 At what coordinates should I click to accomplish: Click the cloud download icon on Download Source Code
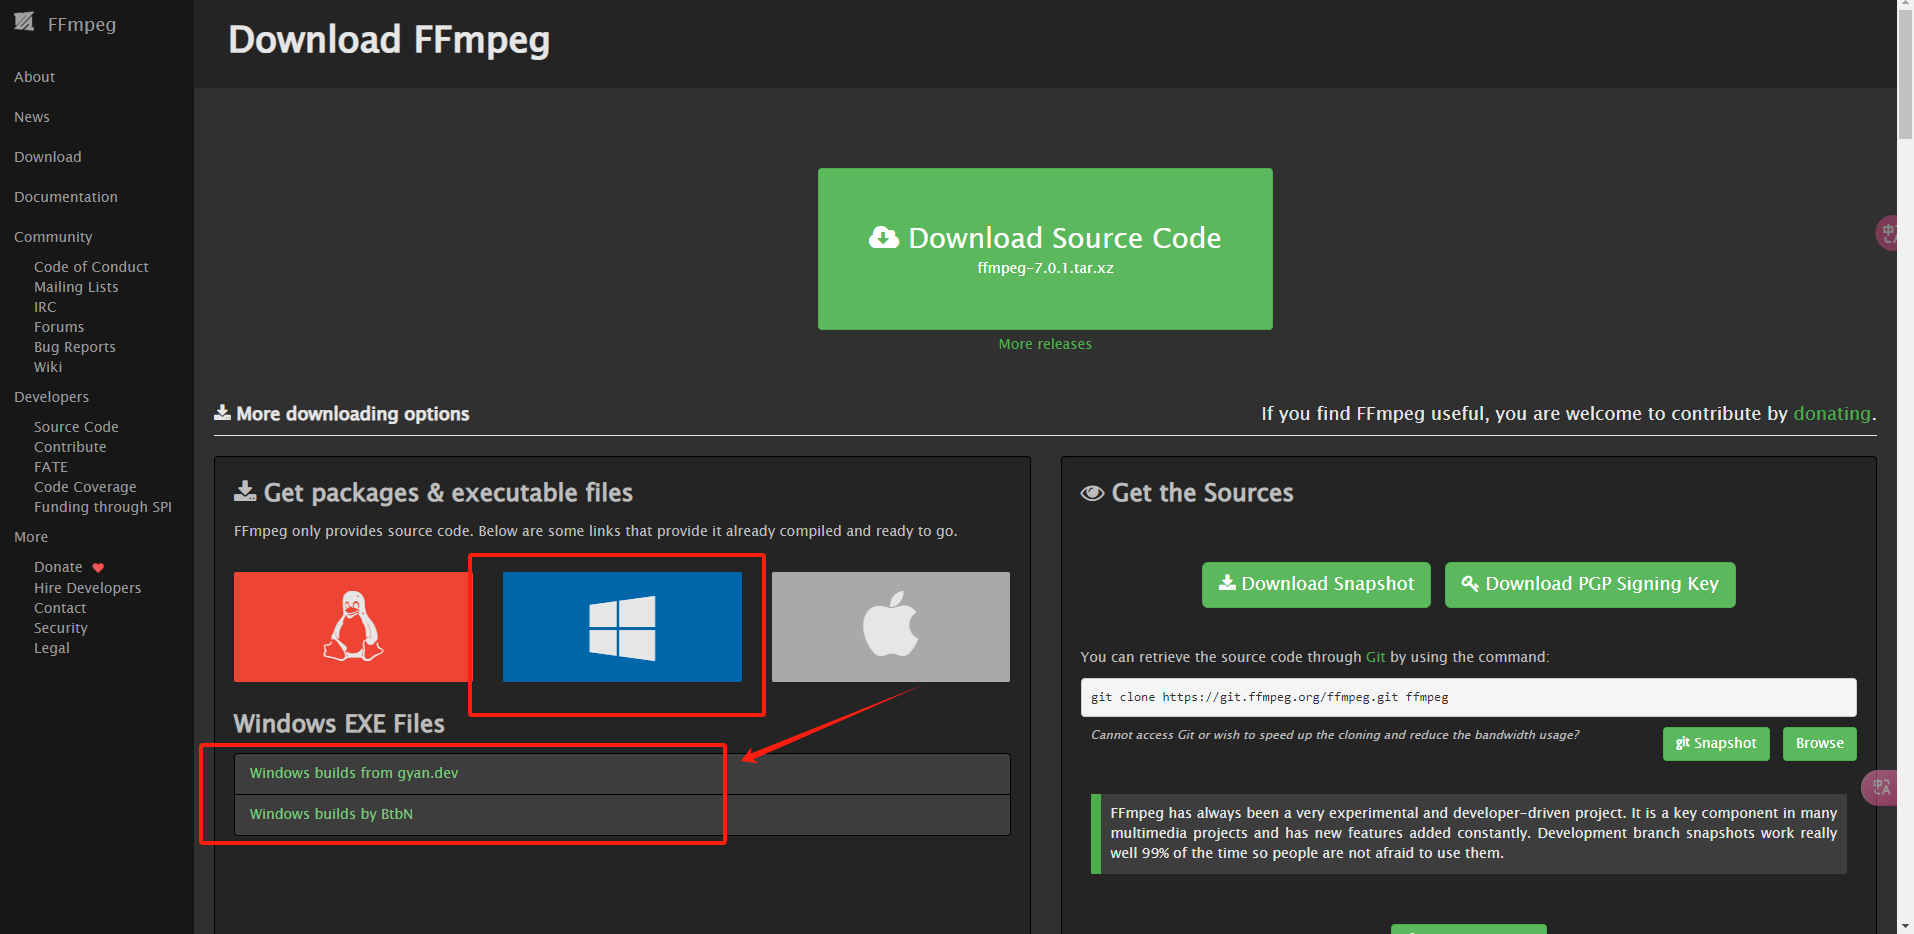tap(884, 237)
